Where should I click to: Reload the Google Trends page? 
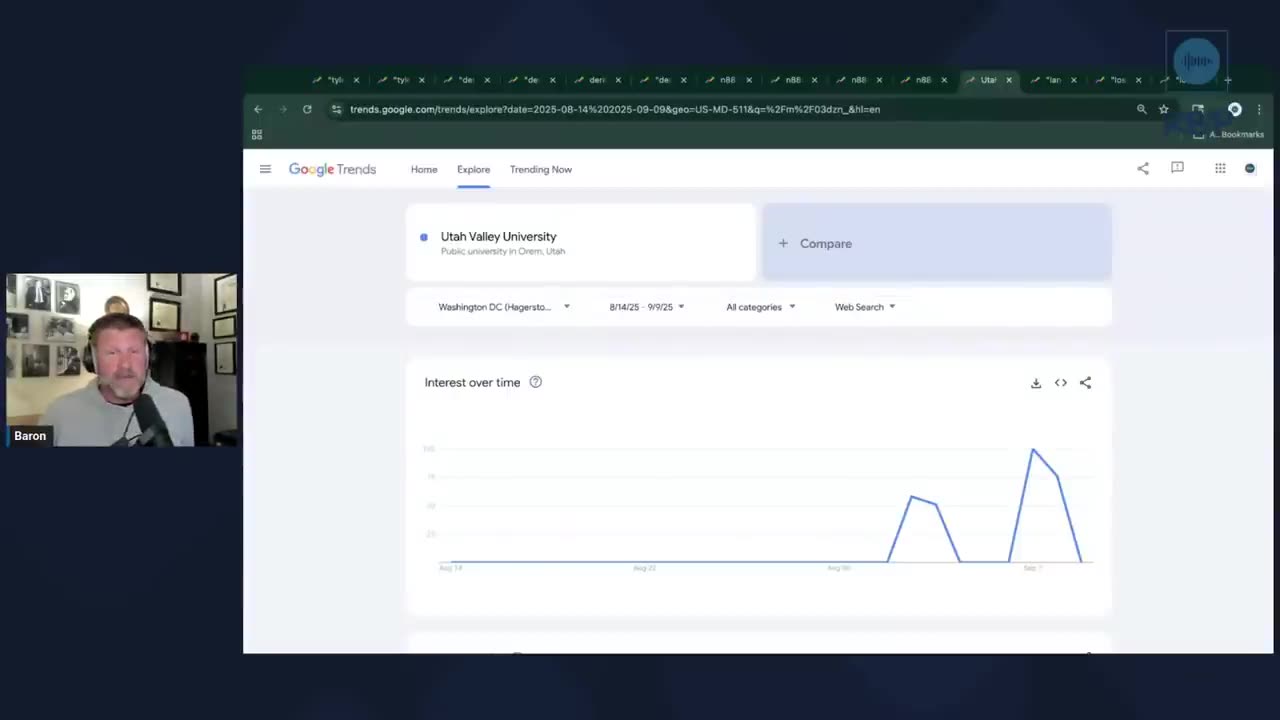(x=307, y=109)
